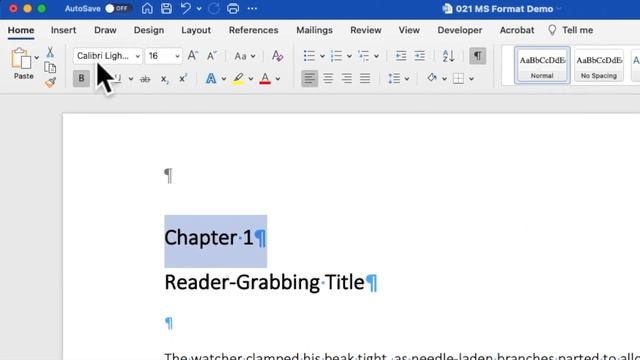Open line and paragraph spacing
Viewport: 640px width, 360px height.
(x=398, y=78)
